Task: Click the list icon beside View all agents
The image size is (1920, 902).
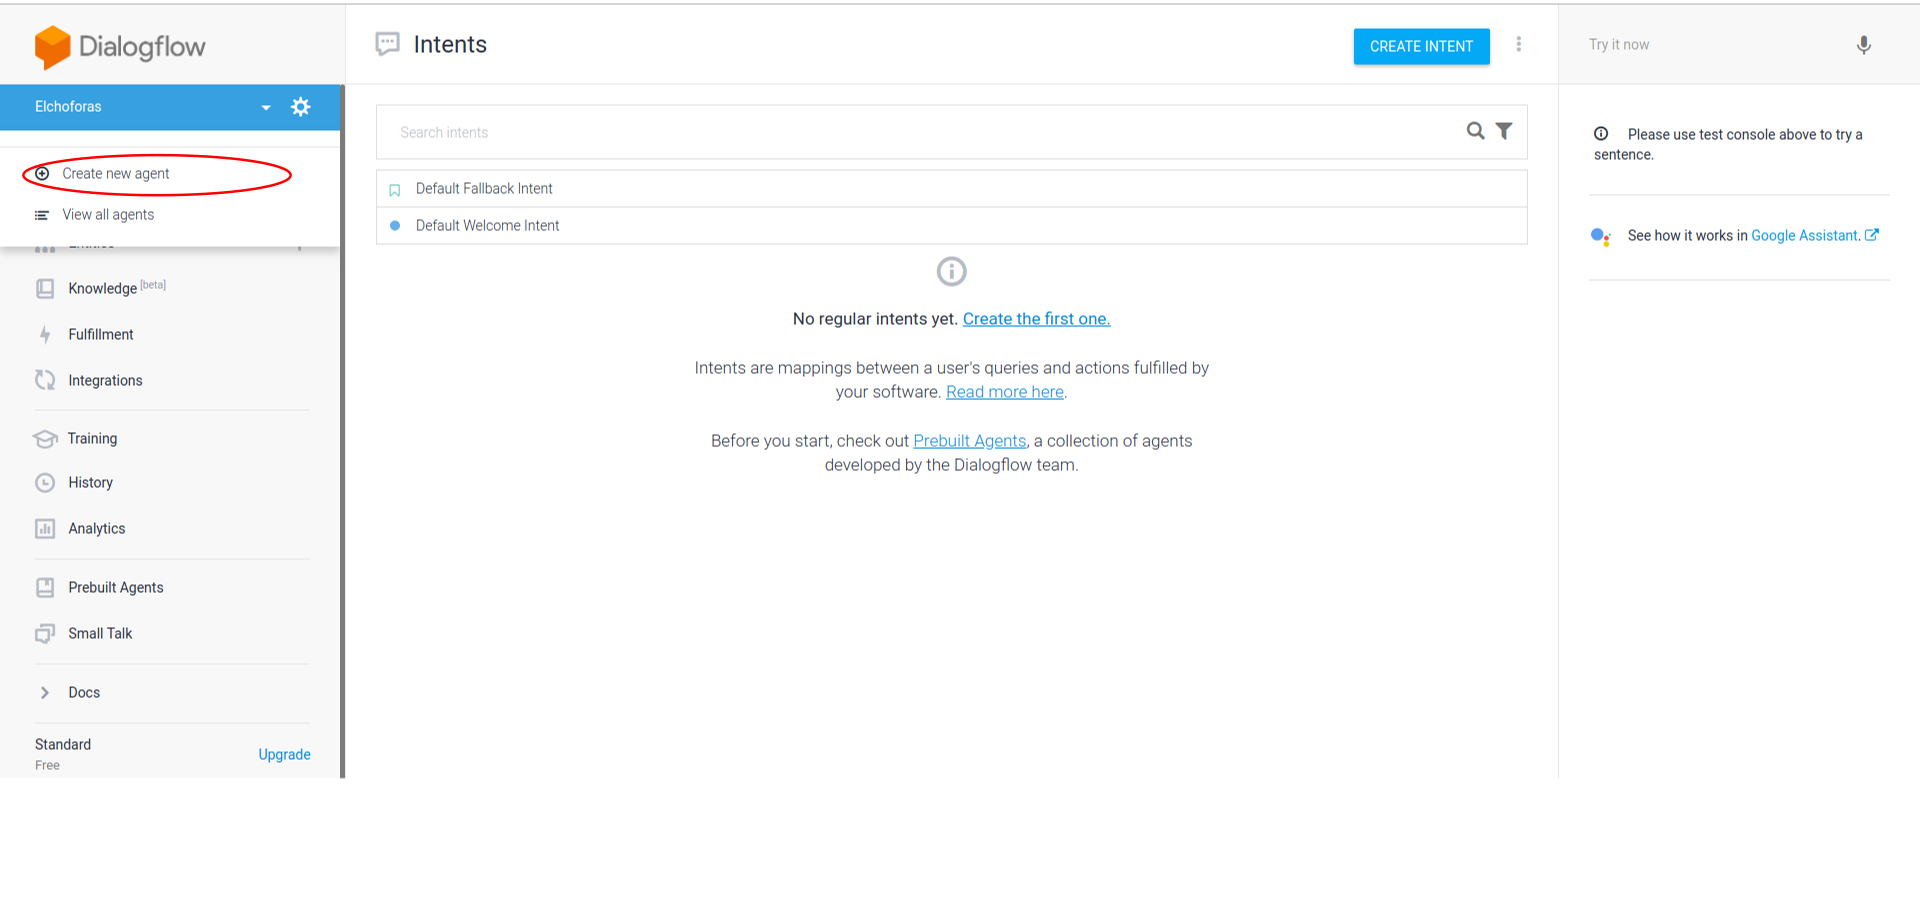Action: [42, 215]
